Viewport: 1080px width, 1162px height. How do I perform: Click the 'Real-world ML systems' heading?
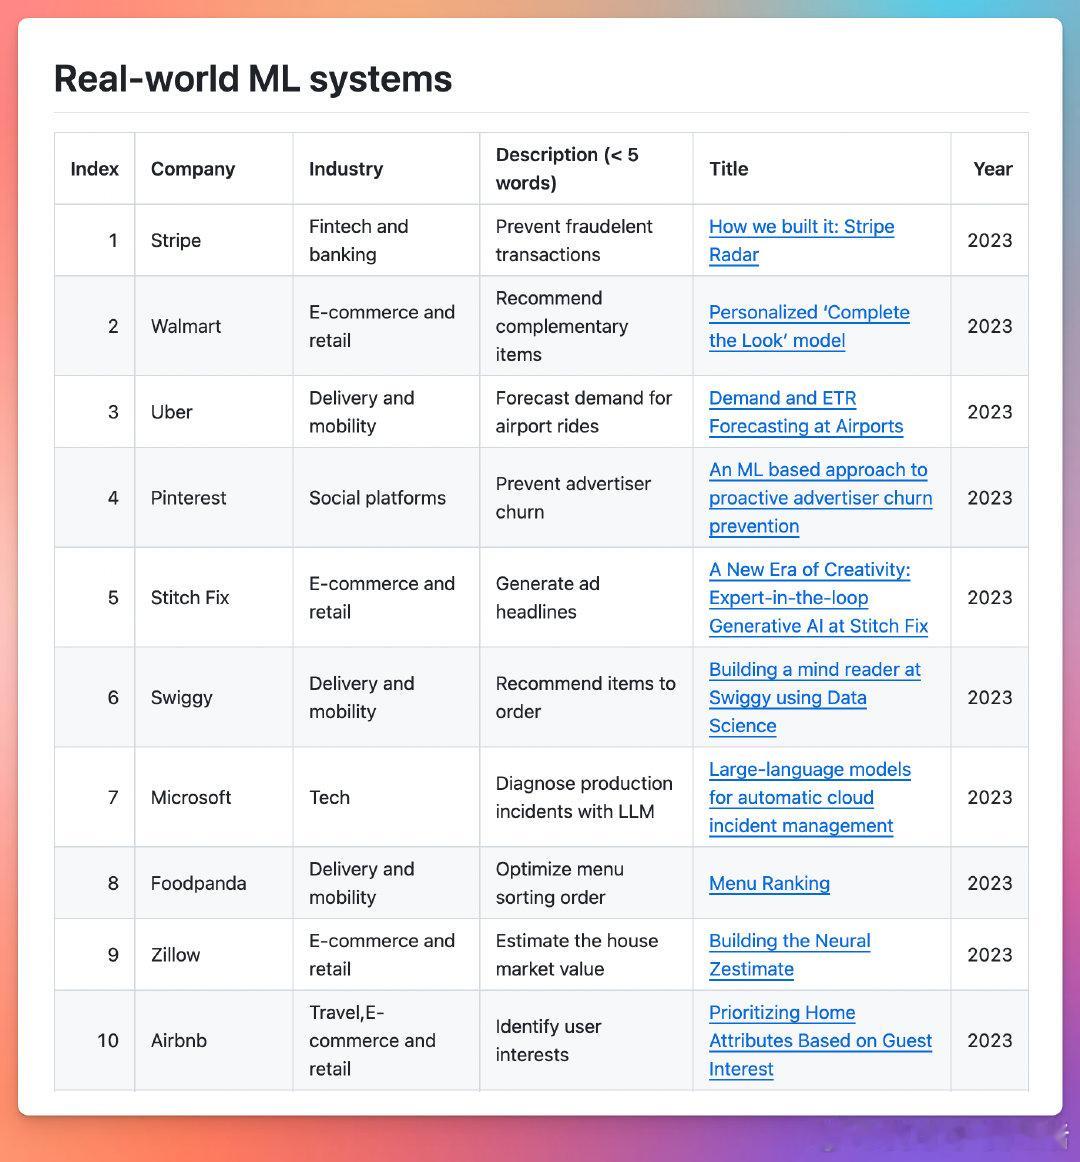pyautogui.click(x=253, y=79)
